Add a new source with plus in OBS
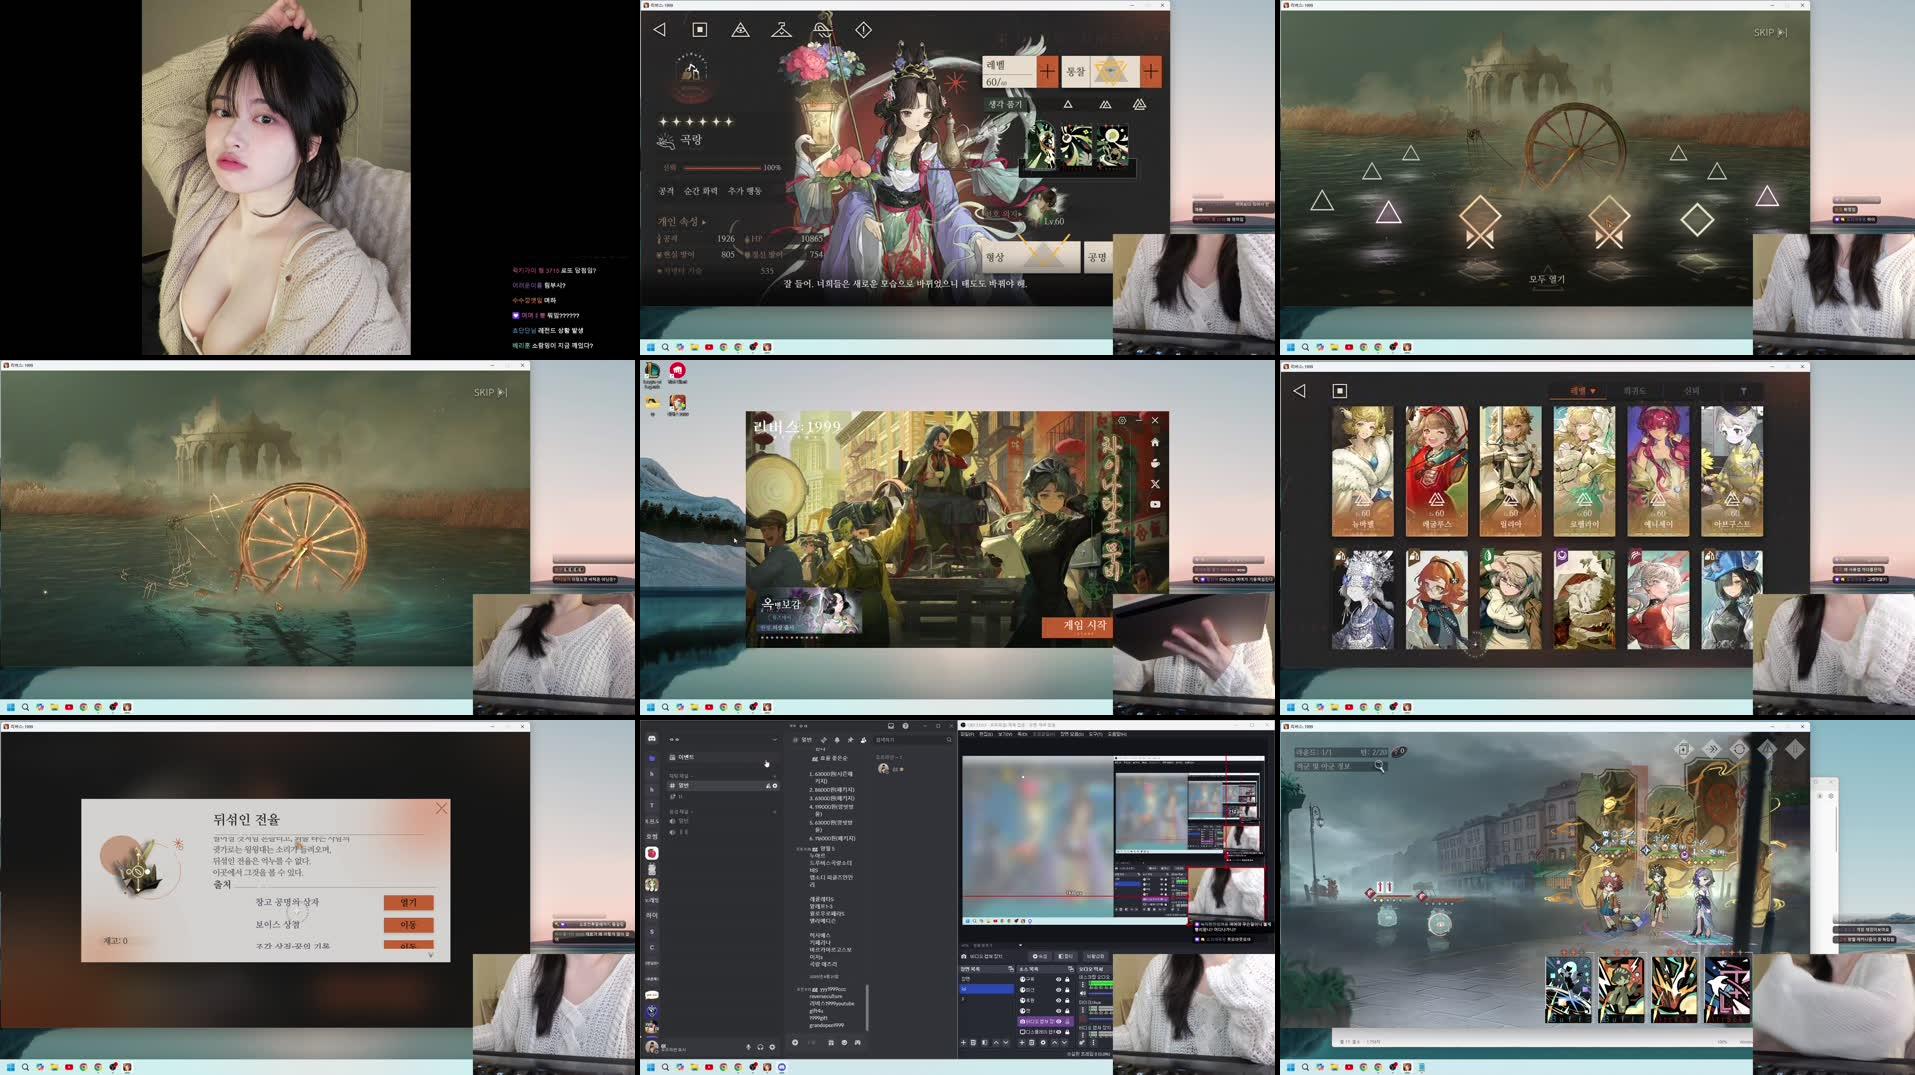This screenshot has width=1915, height=1075. 1022,1043
